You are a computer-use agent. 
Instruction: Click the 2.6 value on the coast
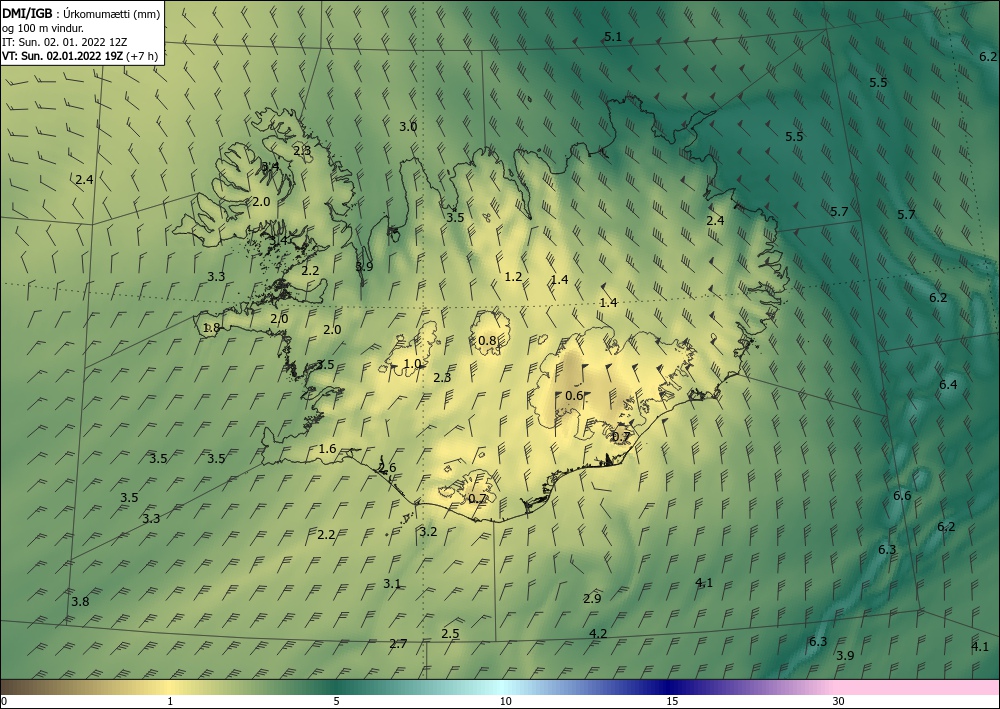click(x=387, y=468)
